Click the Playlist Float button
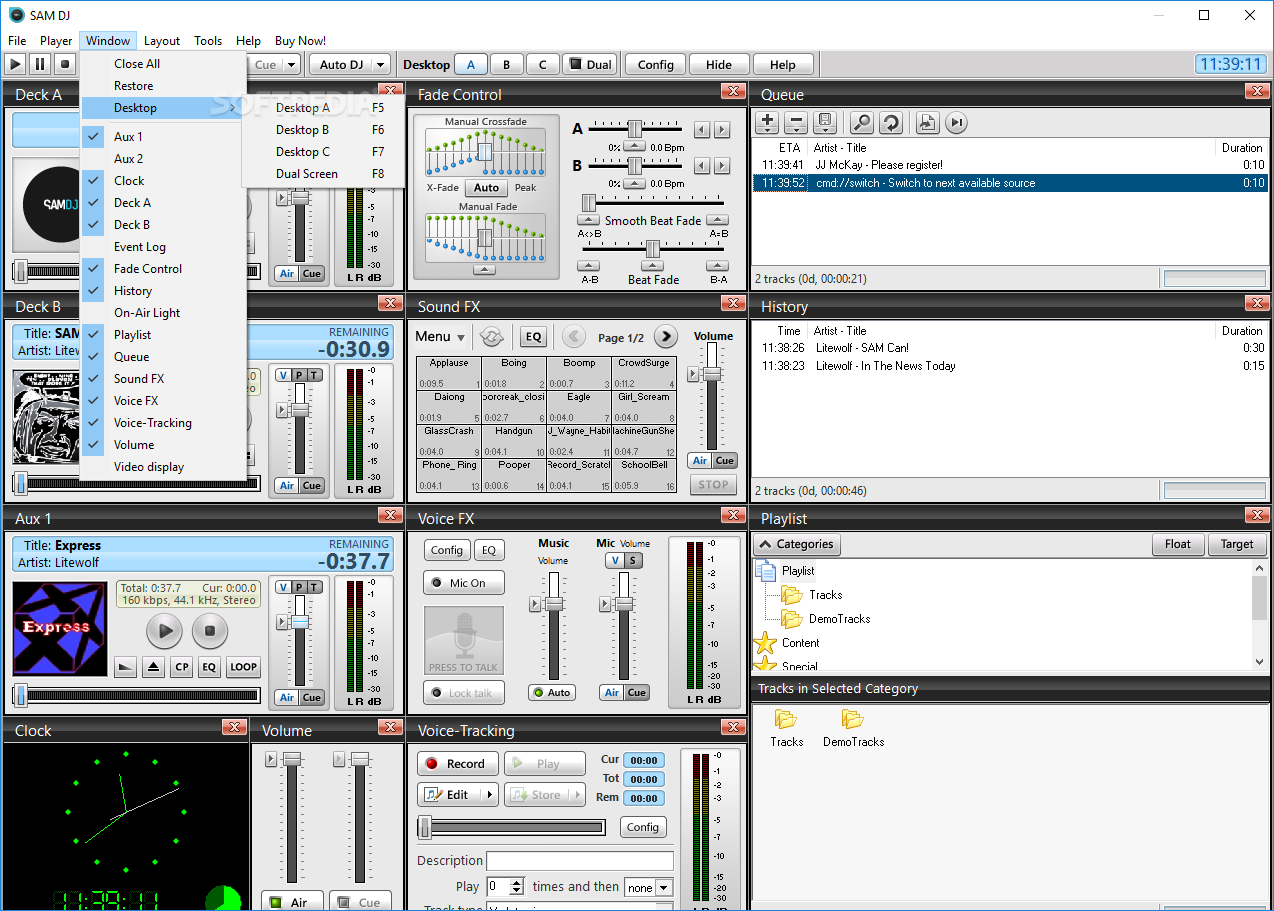 (x=1178, y=544)
